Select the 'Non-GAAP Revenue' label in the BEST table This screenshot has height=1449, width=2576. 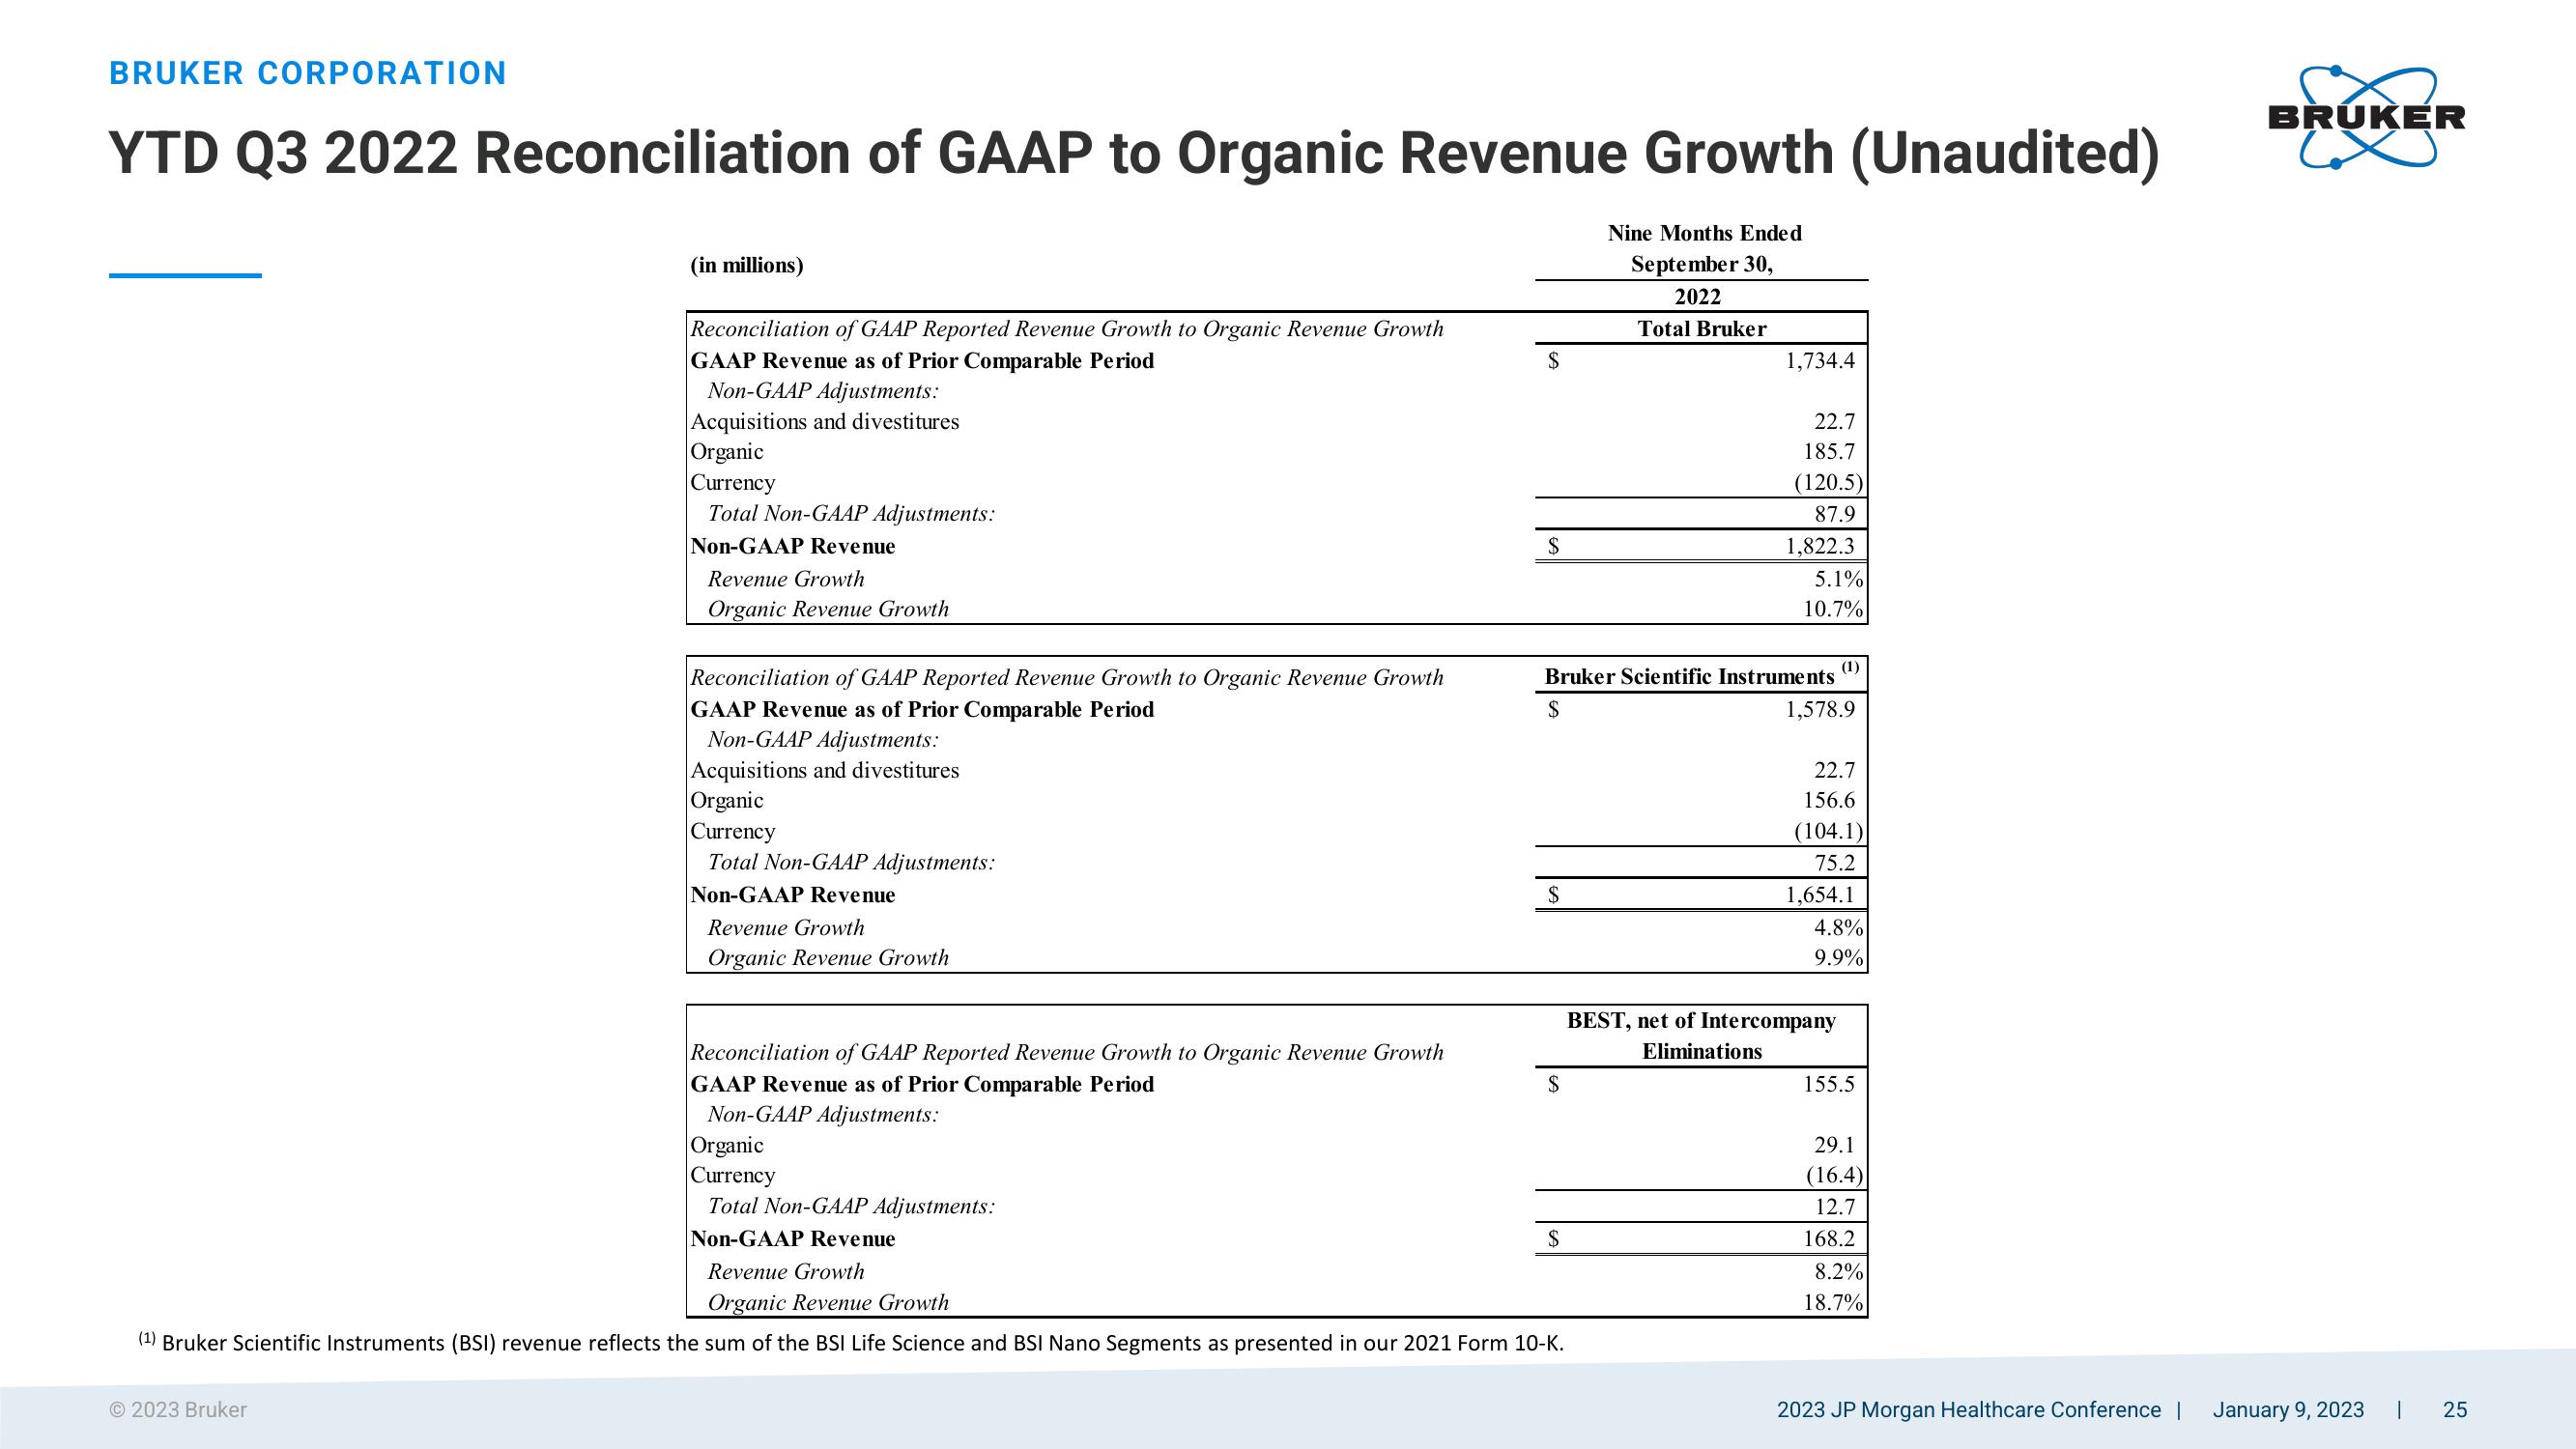[793, 1239]
